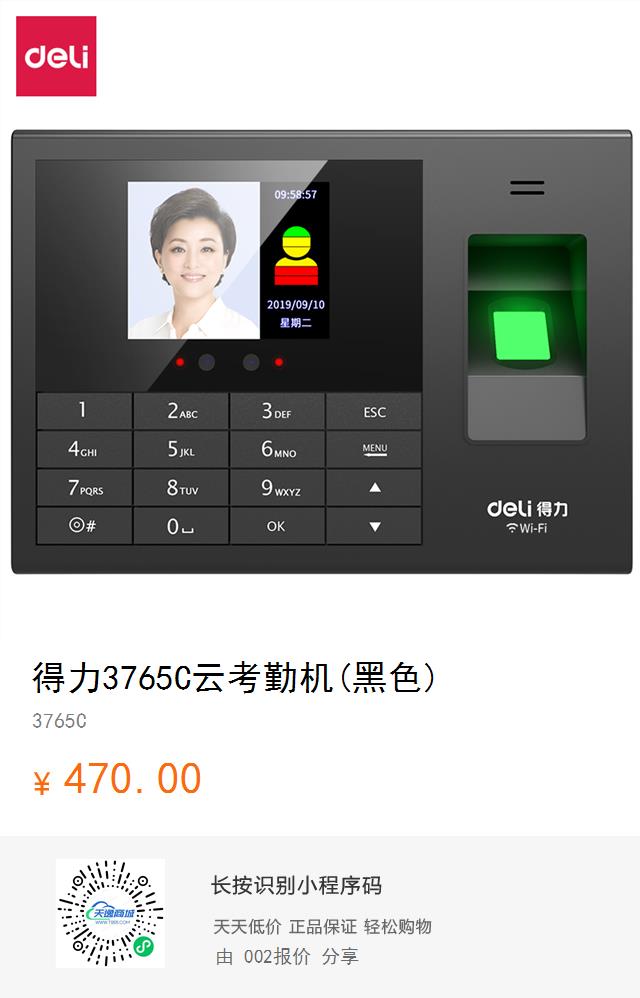This screenshot has height=998, width=640.
Task: Tap the OK key on keypad
Action: [277, 526]
